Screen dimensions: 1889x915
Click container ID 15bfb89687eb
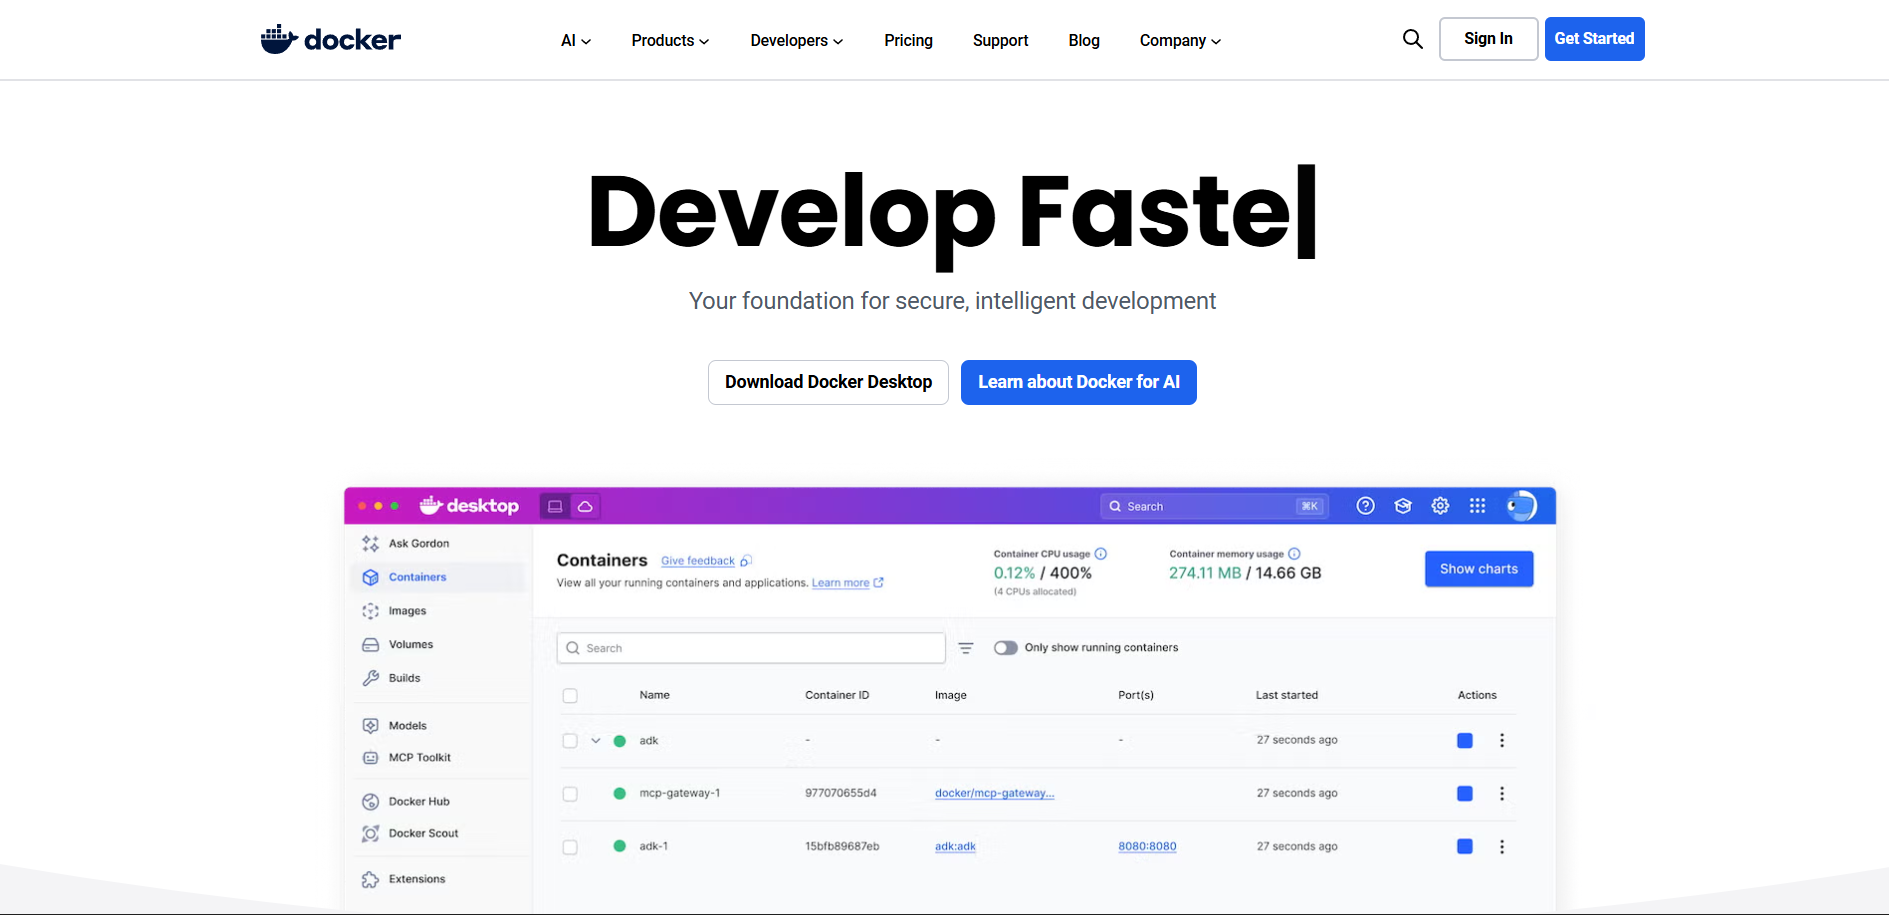(x=842, y=846)
